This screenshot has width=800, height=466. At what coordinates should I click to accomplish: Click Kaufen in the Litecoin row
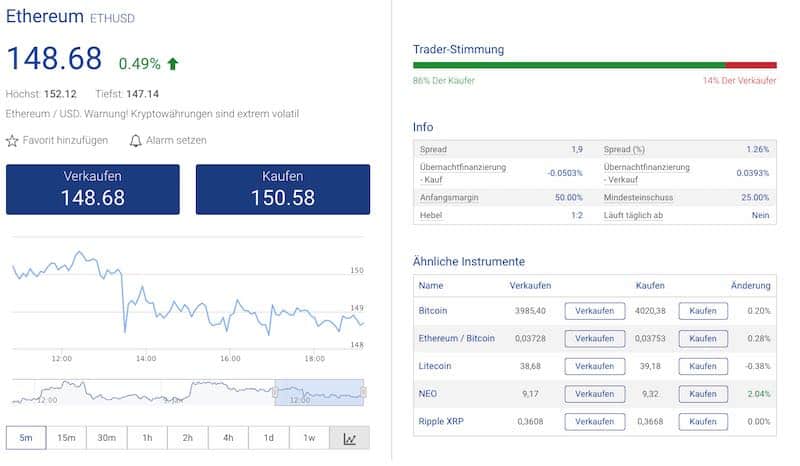703,366
